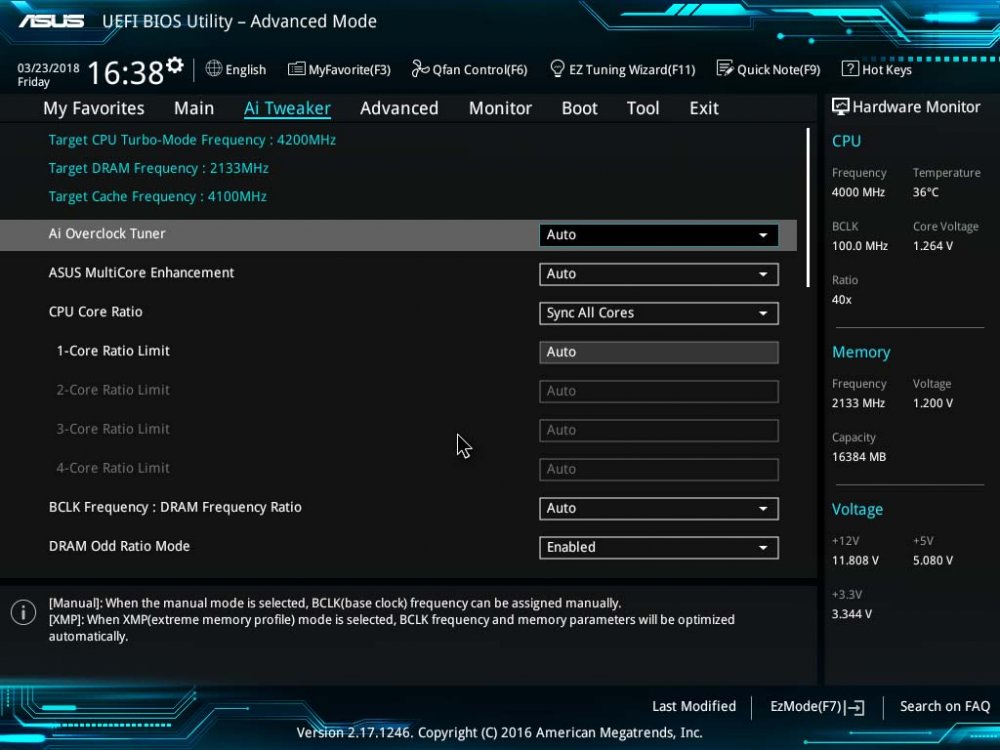The height and width of the screenshot is (750, 1000).
Task: Click the 1.264 V core voltage value
Action: point(932,246)
